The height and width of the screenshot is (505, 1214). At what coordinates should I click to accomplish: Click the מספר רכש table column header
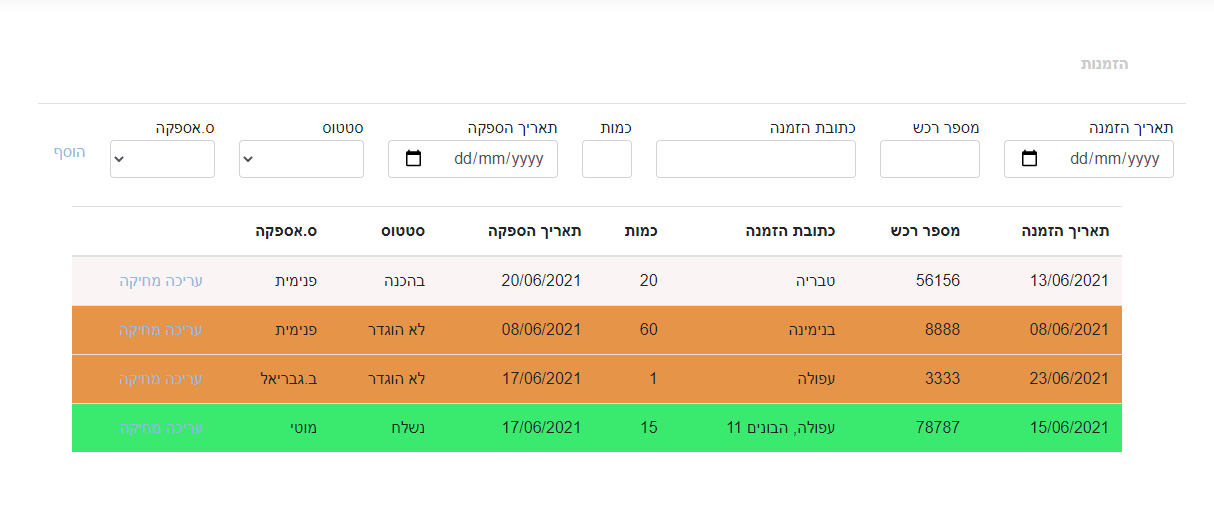[925, 231]
